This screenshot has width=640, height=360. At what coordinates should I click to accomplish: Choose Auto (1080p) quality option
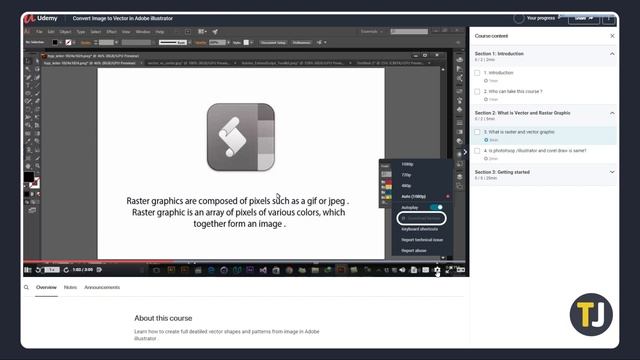413,196
